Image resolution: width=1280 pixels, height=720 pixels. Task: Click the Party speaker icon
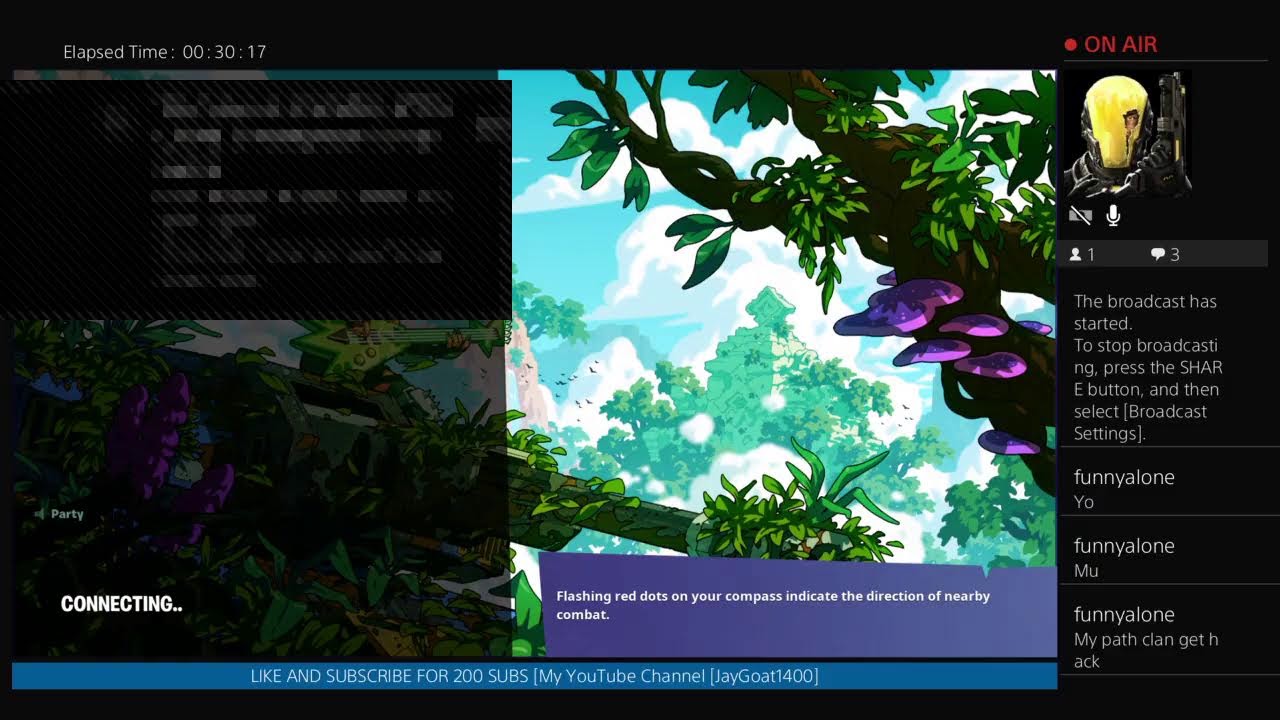[x=39, y=514]
